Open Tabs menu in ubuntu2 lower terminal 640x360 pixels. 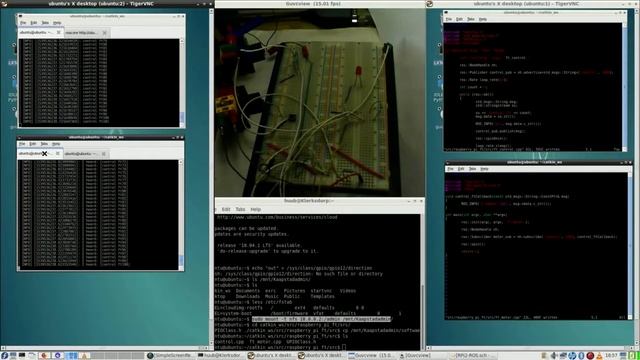coord(44,144)
